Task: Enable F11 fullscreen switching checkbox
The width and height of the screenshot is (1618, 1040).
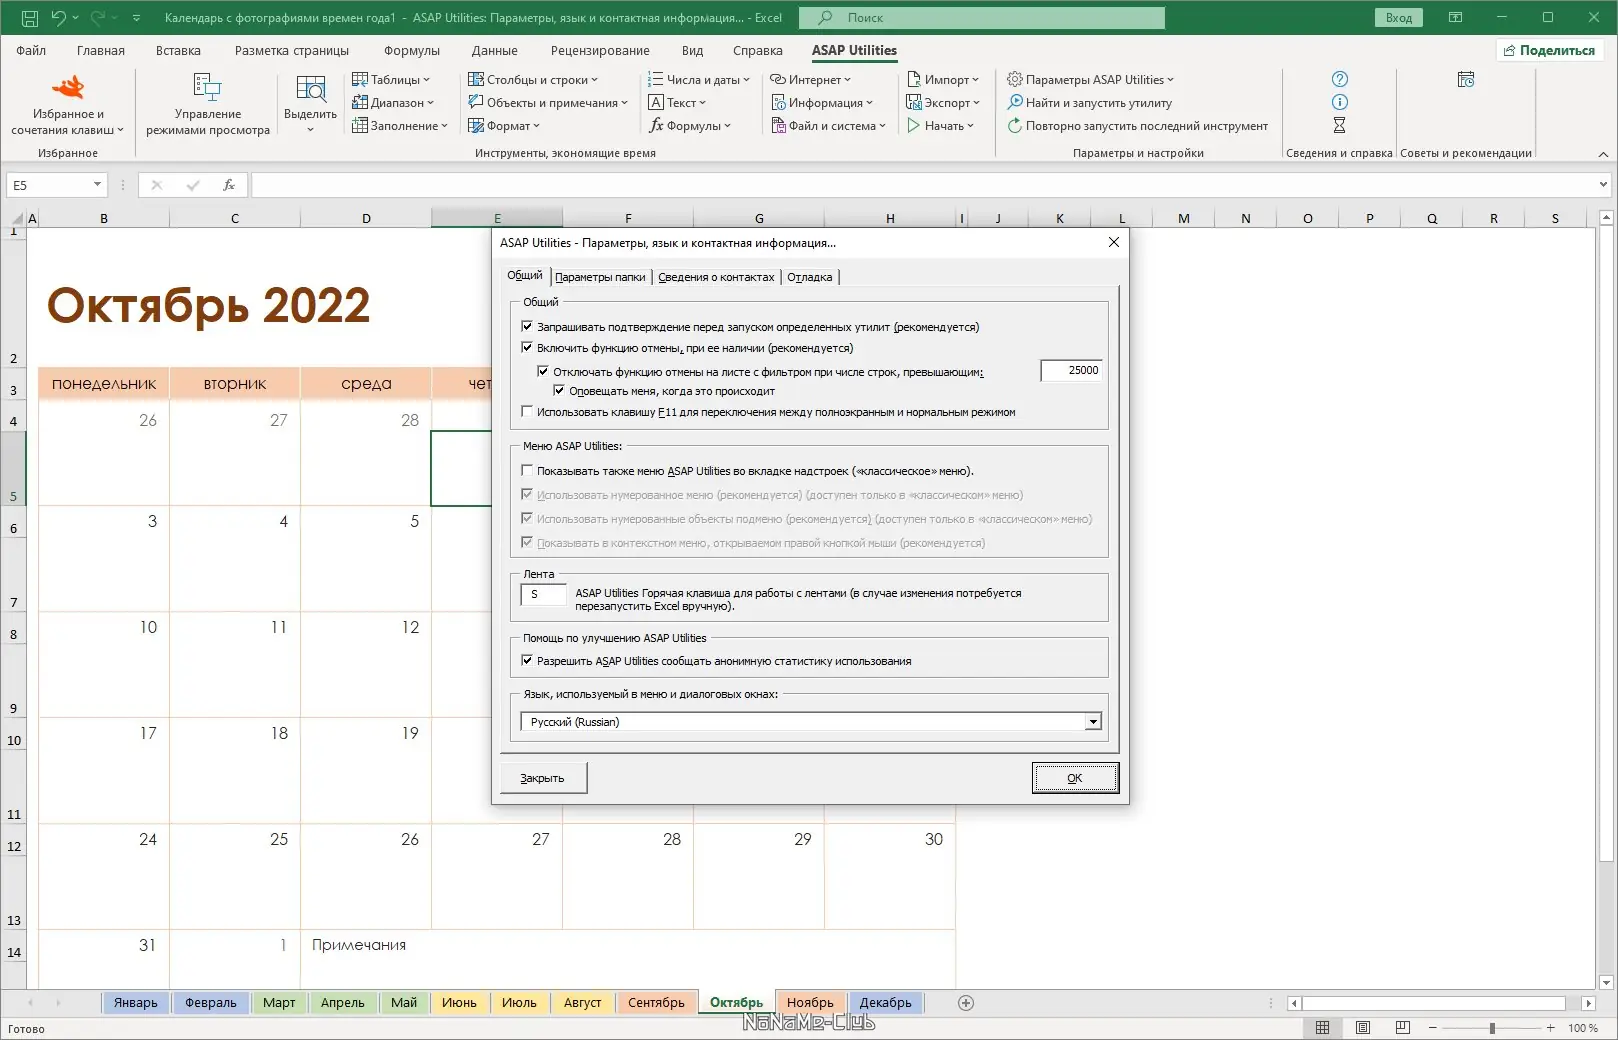Action: click(x=527, y=412)
